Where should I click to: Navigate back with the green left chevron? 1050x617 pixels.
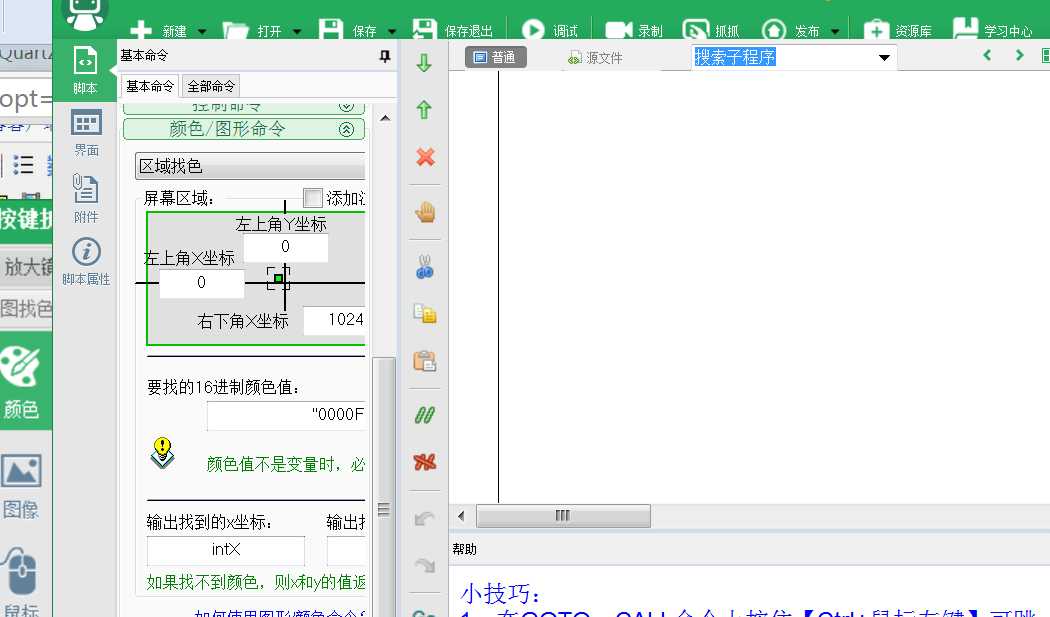click(x=987, y=55)
